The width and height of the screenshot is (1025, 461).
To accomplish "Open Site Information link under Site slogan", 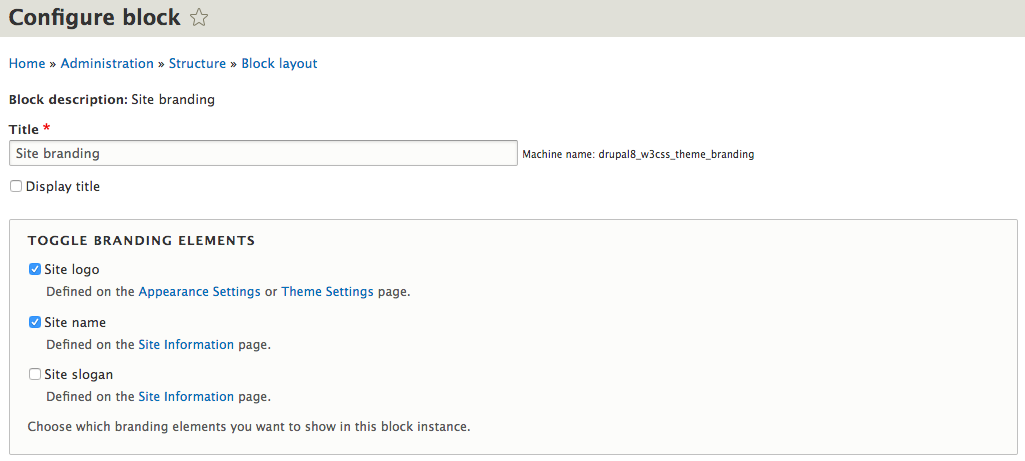I will point(186,396).
